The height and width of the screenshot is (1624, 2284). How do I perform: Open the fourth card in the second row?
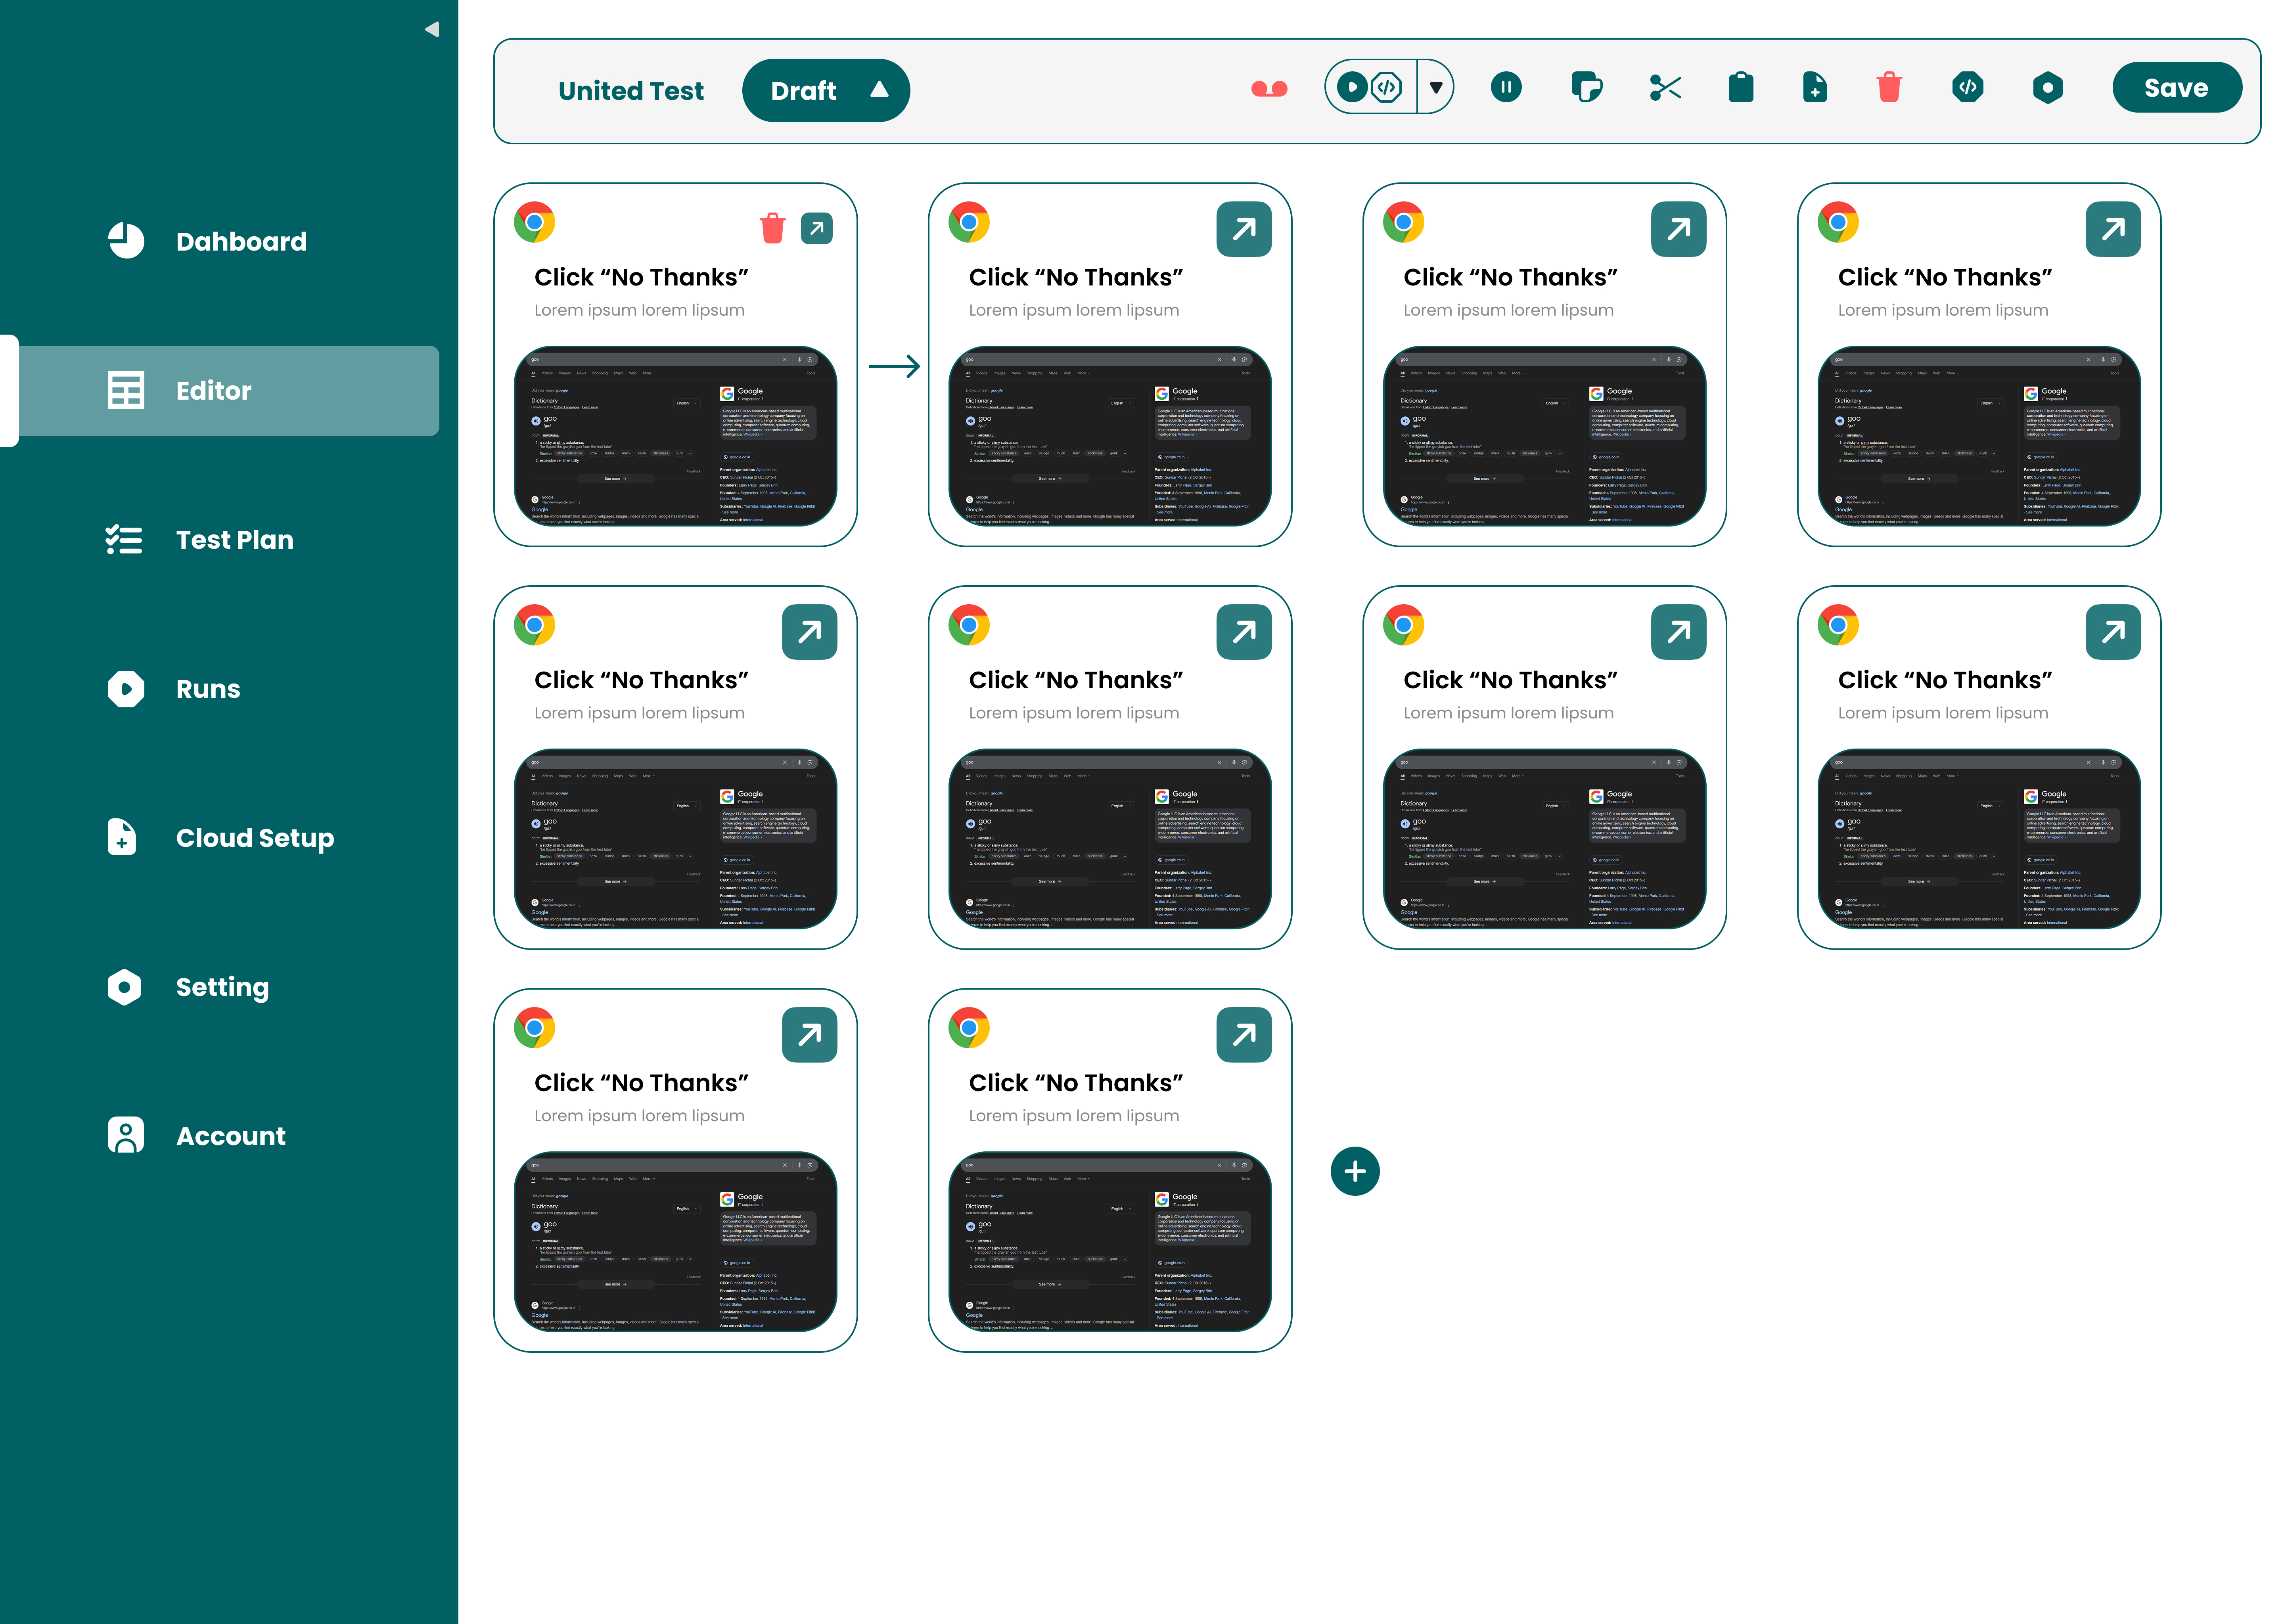(x=2113, y=632)
